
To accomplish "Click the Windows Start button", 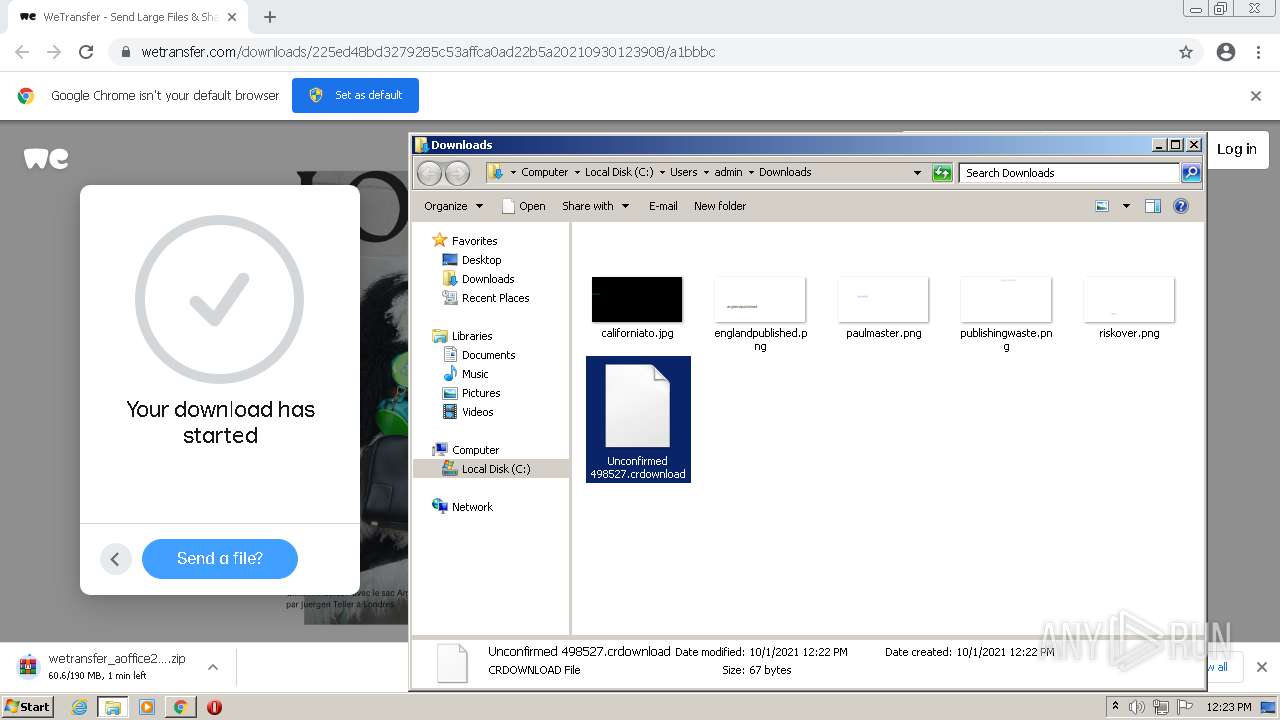I will (x=28, y=707).
